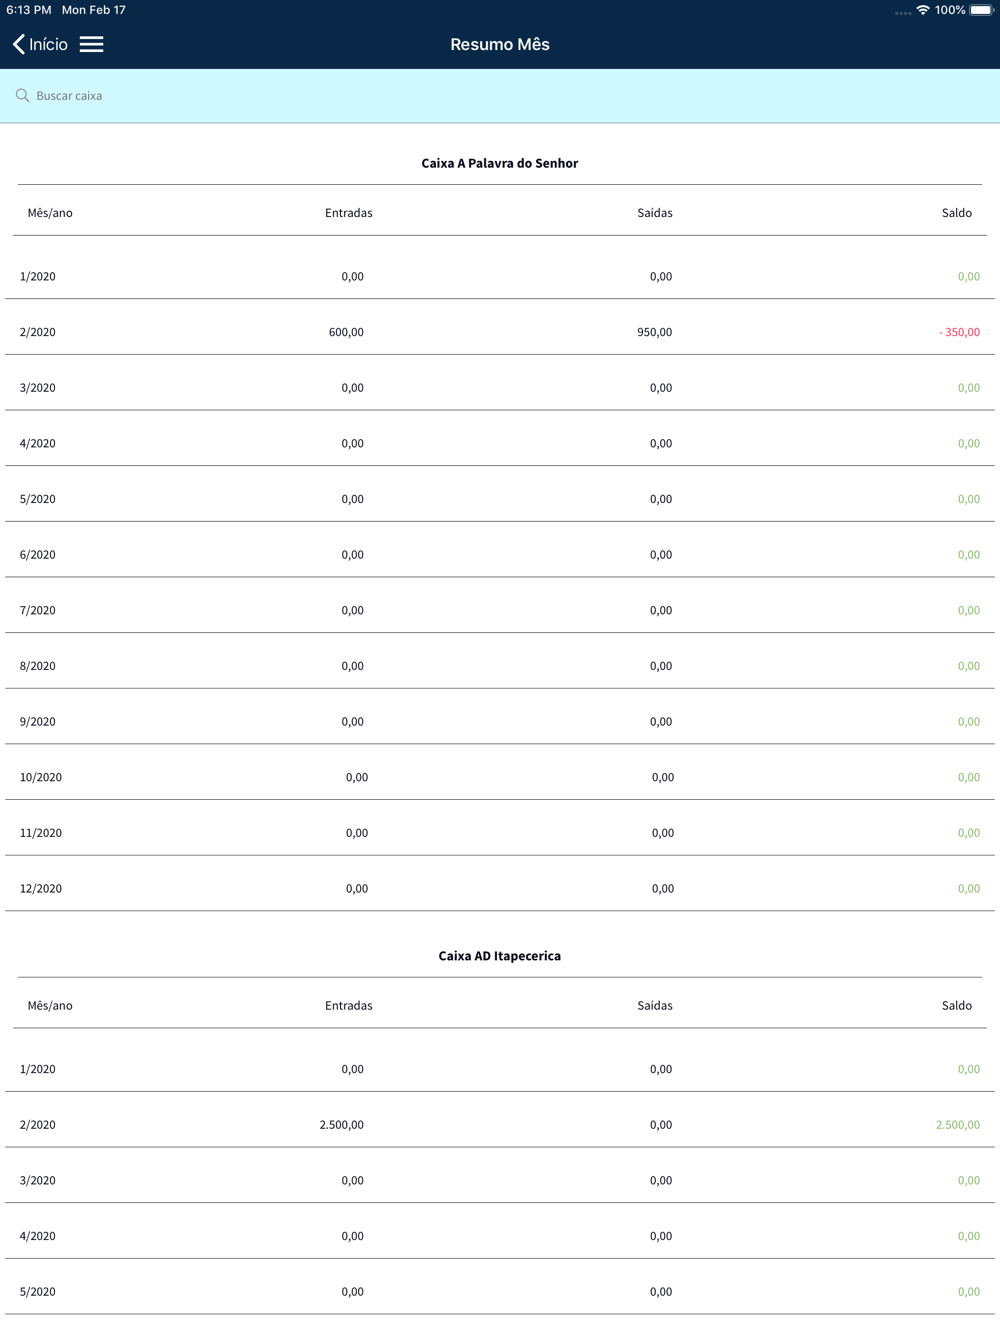Screen dimensions: 1000x1334
Task: Click the search magnifier icon
Action: click(22, 96)
